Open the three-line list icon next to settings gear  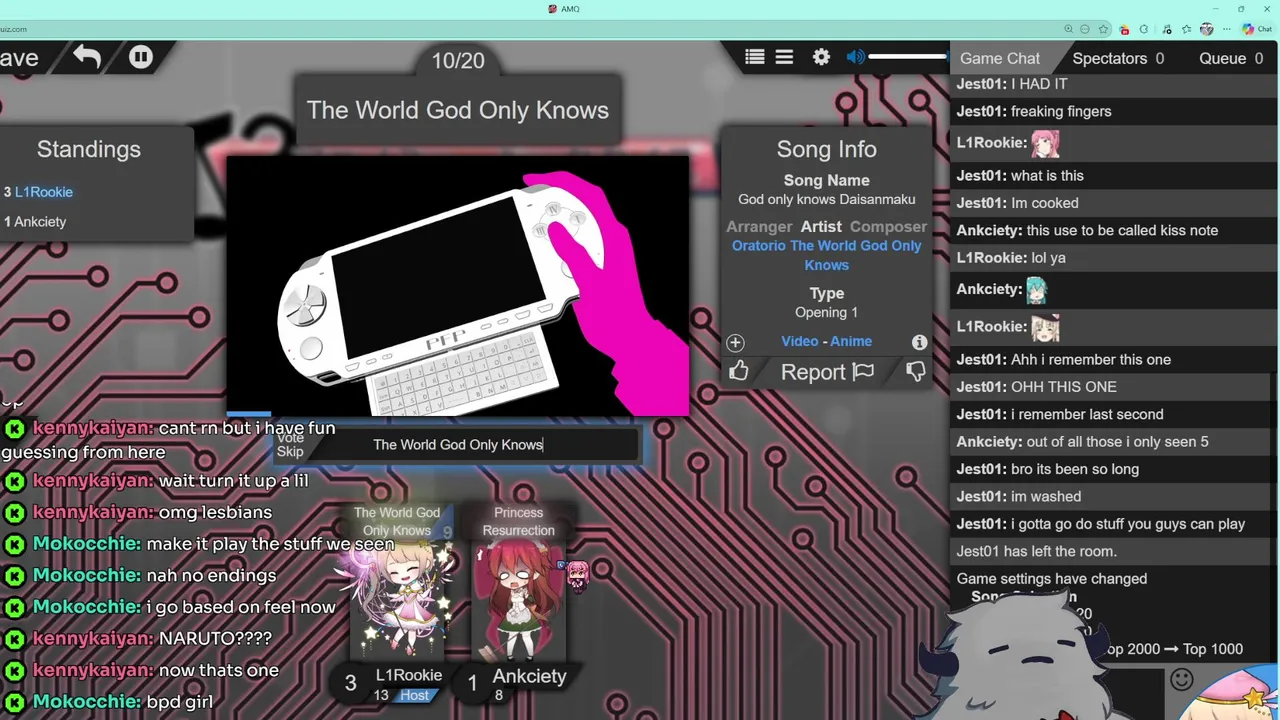784,58
